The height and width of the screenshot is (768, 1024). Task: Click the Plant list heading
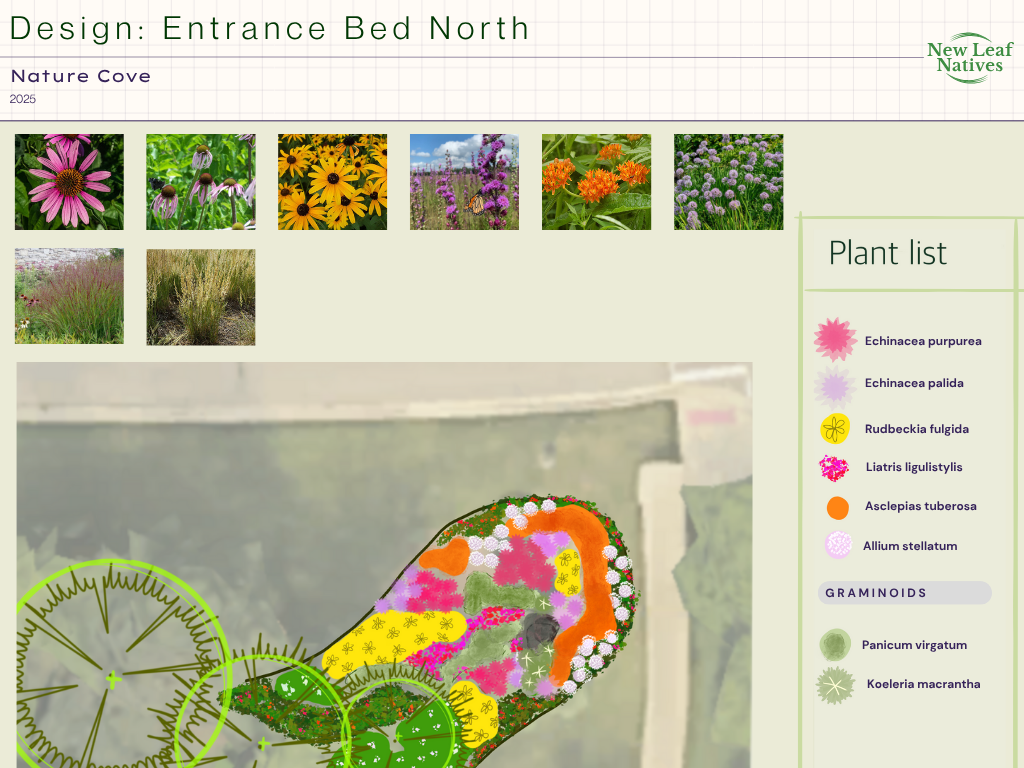(x=888, y=253)
